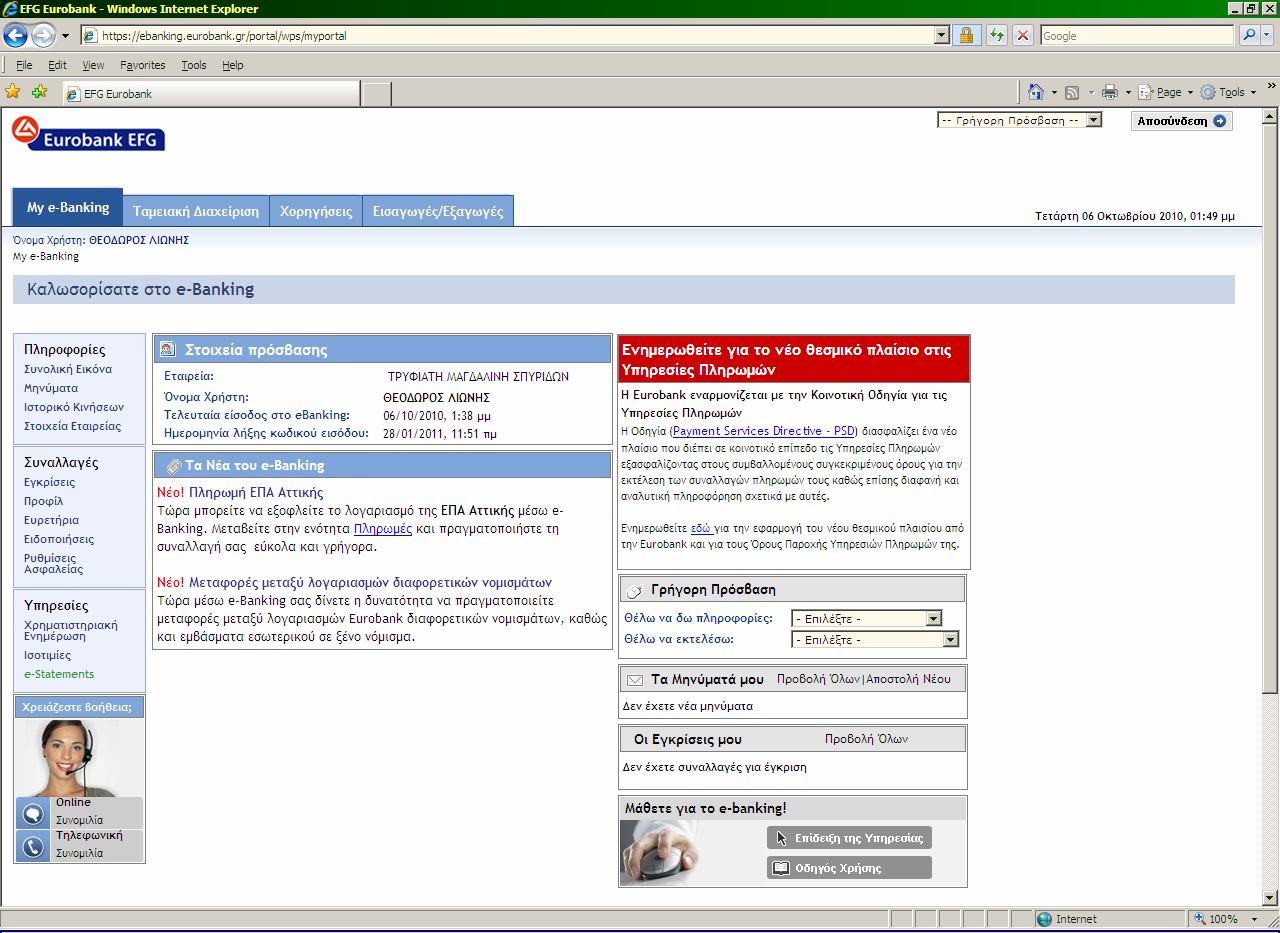The image size is (1280, 933).
Task: Click the Οδηγός Χρήσης button
Action: 849,868
